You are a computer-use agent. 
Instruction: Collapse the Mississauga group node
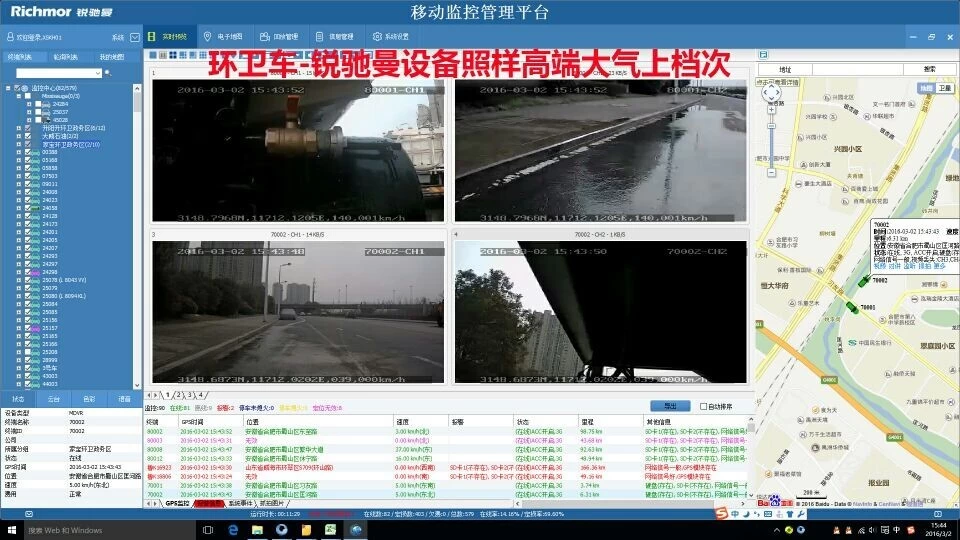19,96
